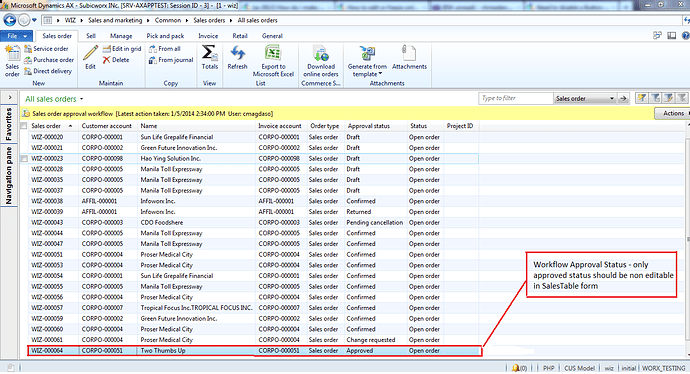The height and width of the screenshot is (374, 690).
Task: Create a Purchase order
Action: pyautogui.click(x=49, y=60)
